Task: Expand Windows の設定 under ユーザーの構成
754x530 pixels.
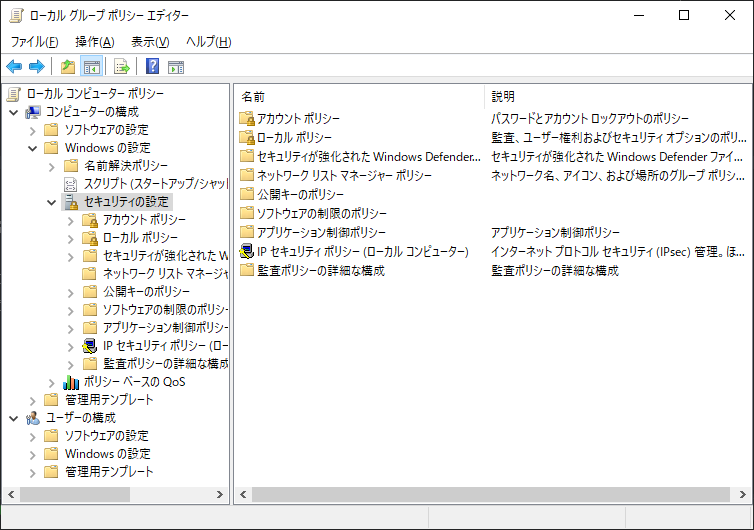Action: (x=33, y=454)
